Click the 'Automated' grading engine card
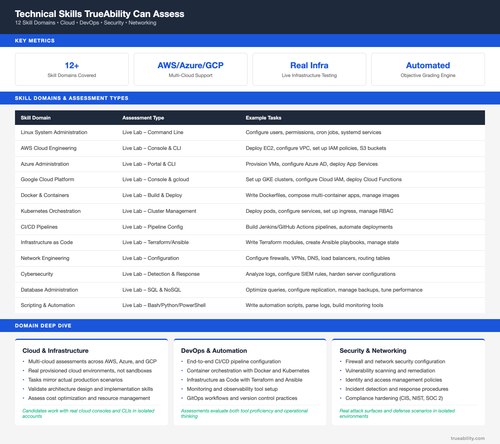500x444 pixels. 428,69
